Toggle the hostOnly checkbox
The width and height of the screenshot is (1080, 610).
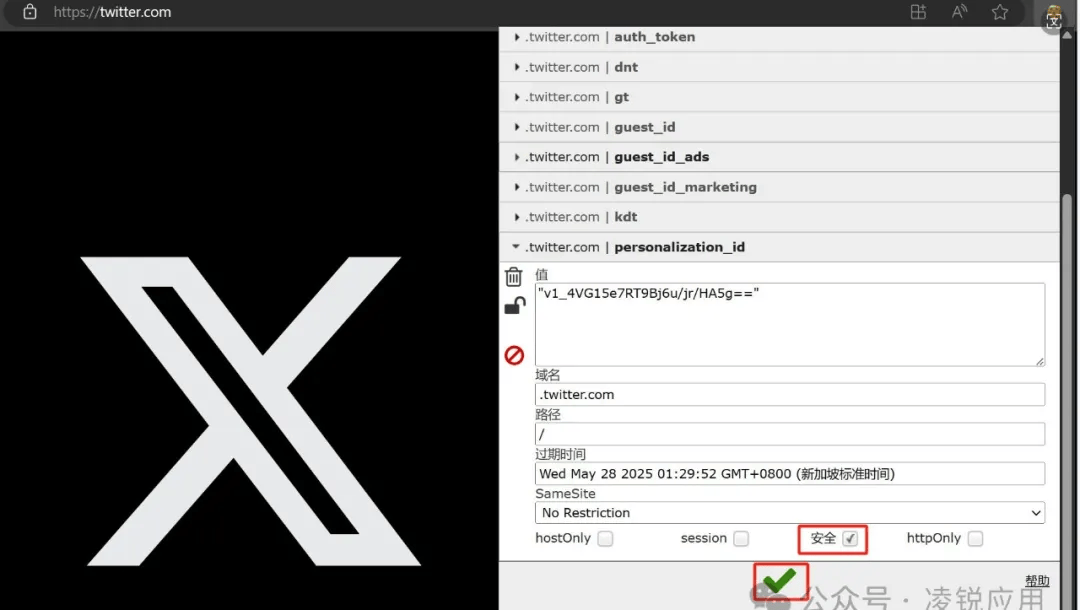(x=605, y=538)
